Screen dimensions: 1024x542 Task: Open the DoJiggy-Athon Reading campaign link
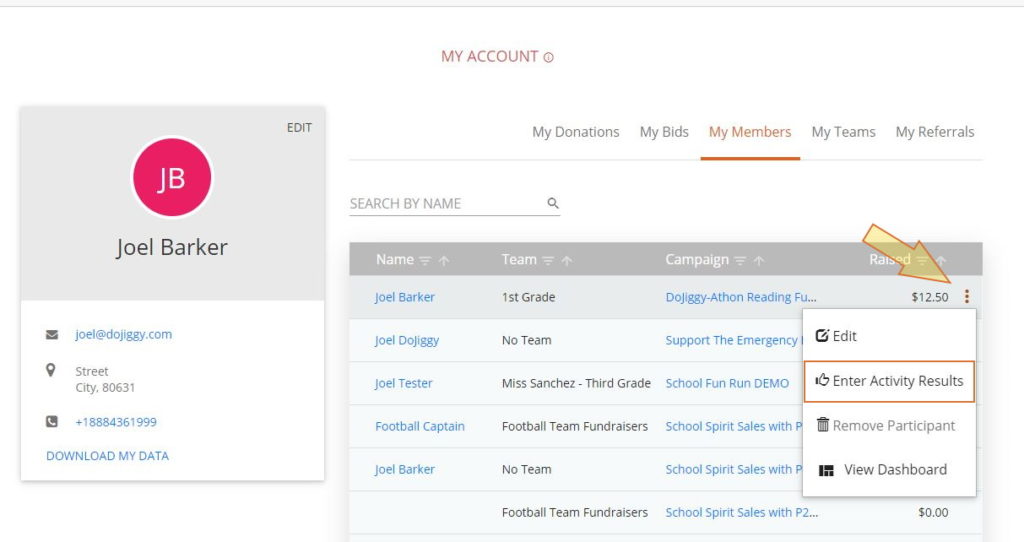pyautogui.click(x=741, y=297)
